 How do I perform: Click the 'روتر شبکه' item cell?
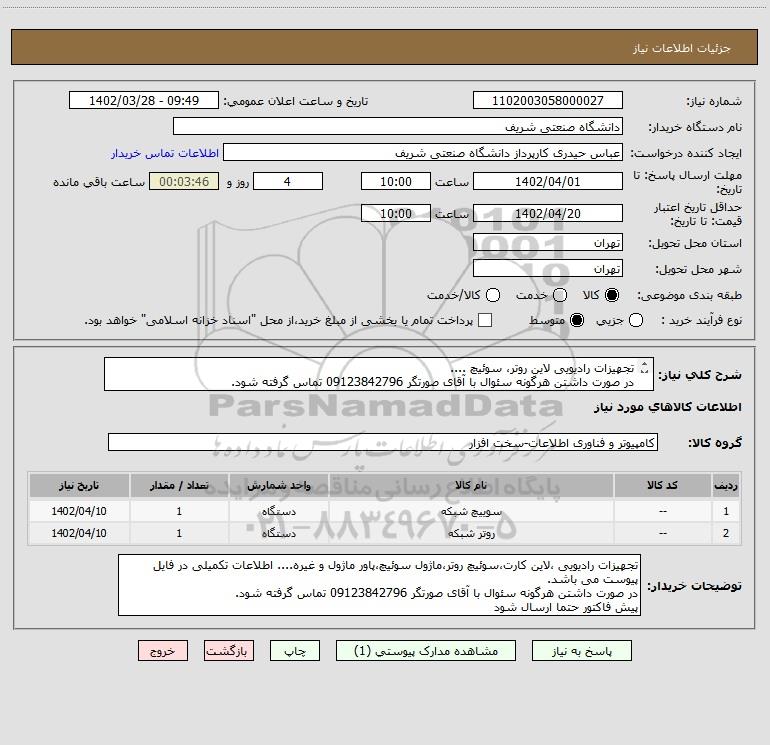tap(471, 533)
